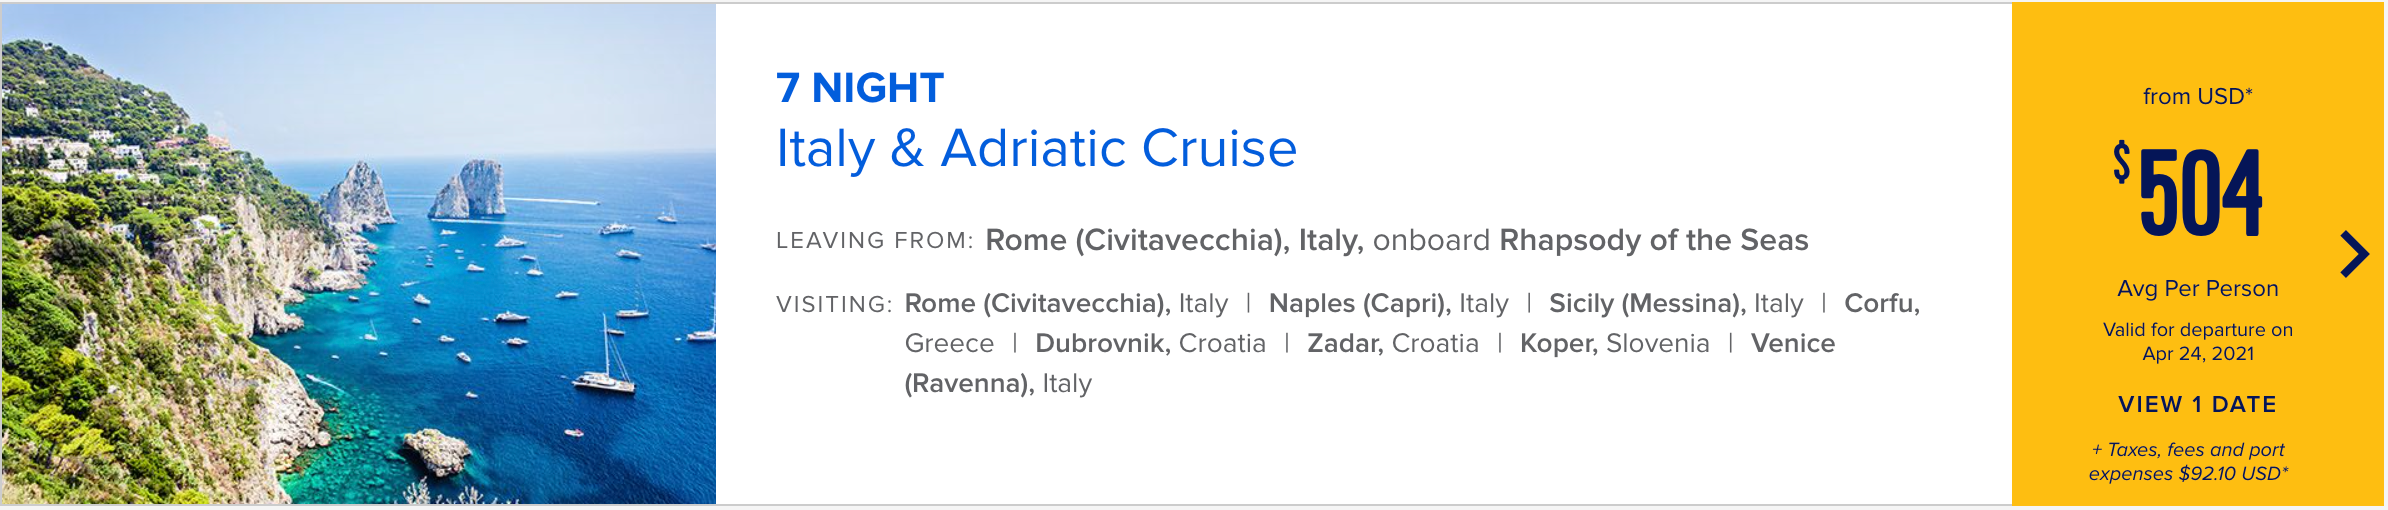Select Naples (Capri), Italy port
The height and width of the screenshot is (510, 2388).
click(x=1388, y=303)
